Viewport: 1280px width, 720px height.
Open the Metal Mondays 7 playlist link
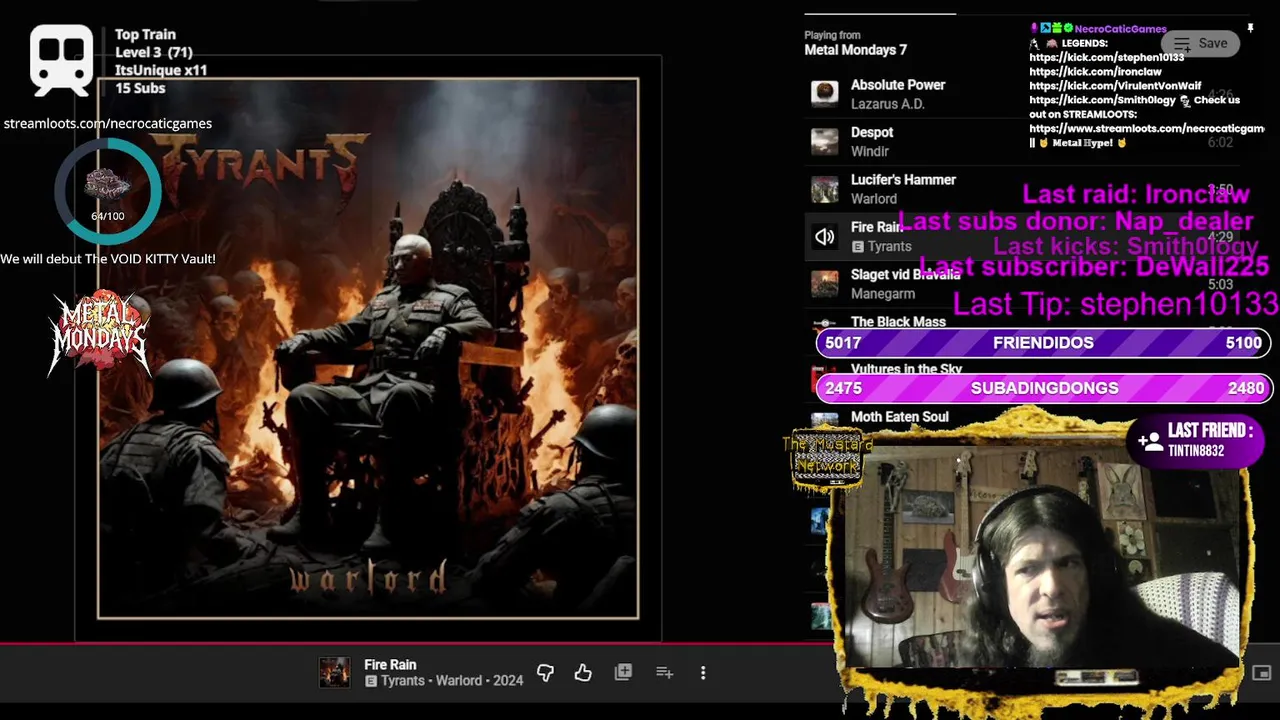pos(855,50)
